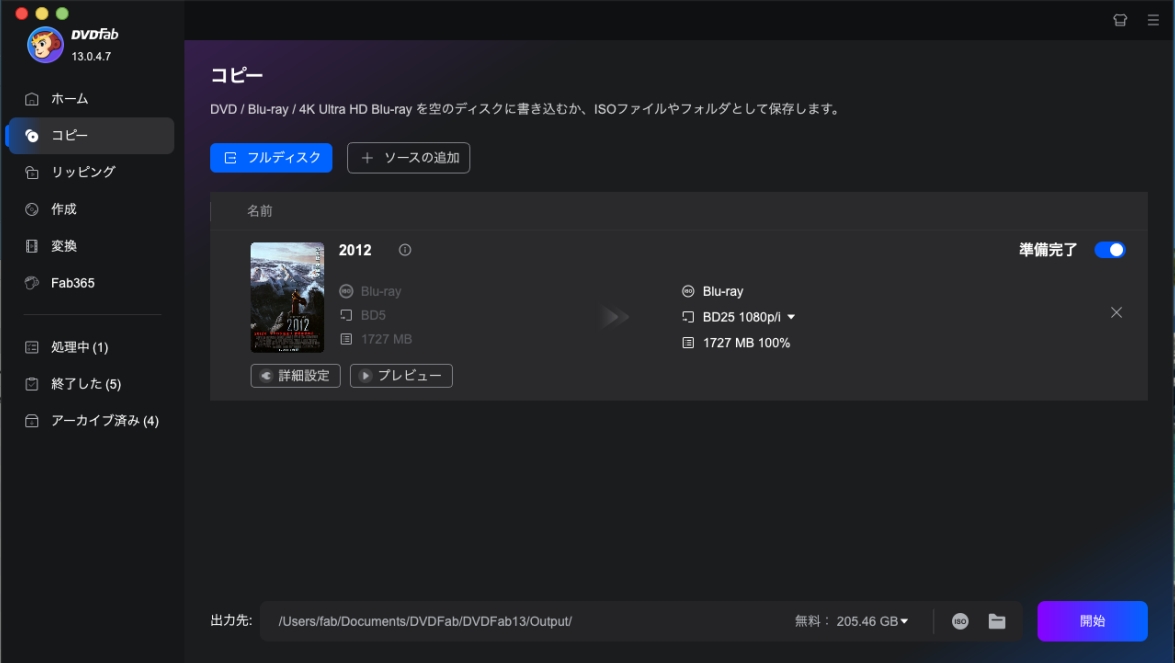
Task: Open the info icon next to 2012
Action: tap(405, 250)
